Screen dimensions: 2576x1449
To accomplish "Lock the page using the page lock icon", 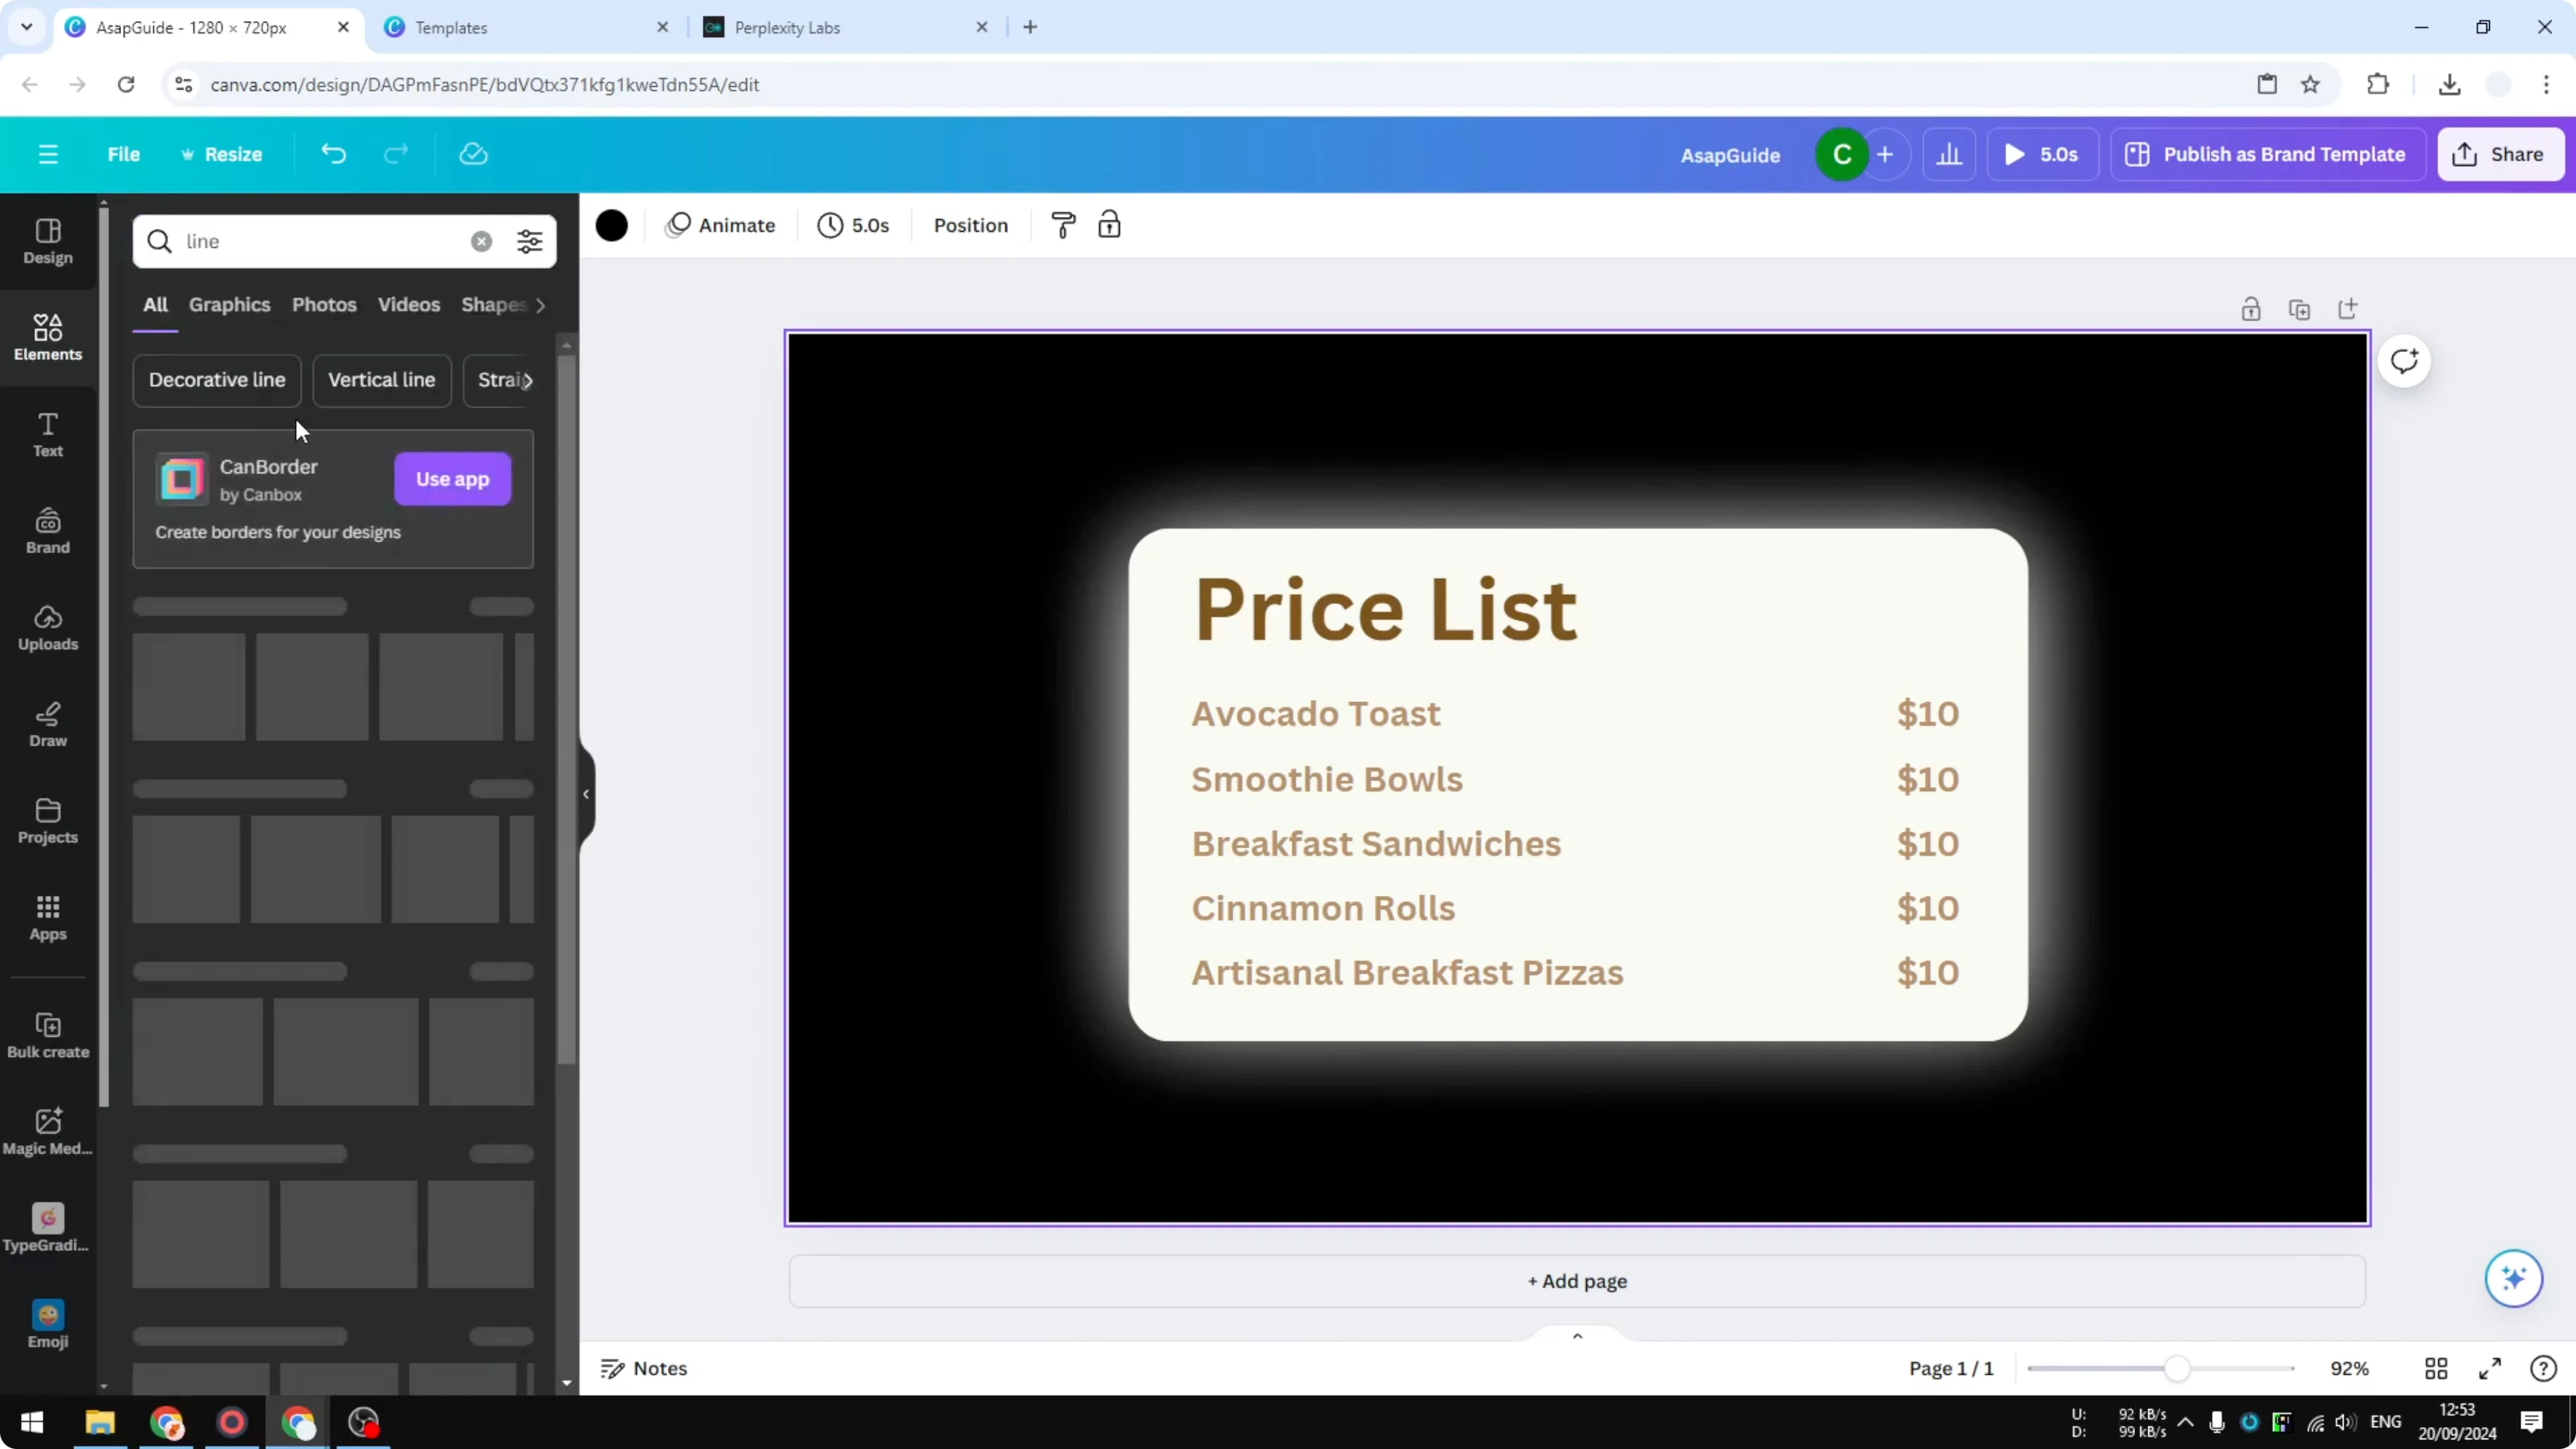I will coord(2250,309).
